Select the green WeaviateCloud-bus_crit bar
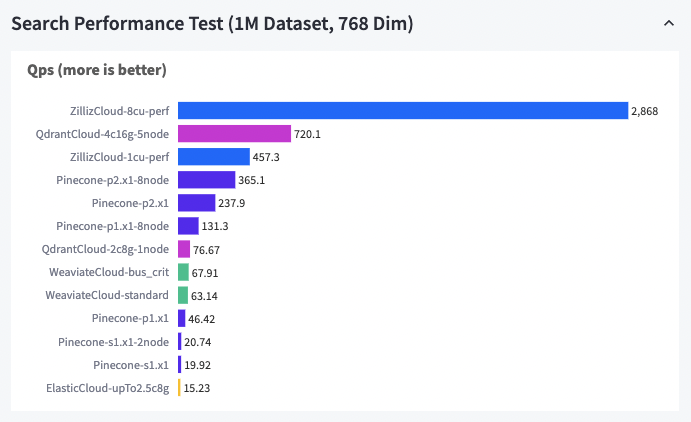Screen dimensions: 691x422 tap(183, 272)
